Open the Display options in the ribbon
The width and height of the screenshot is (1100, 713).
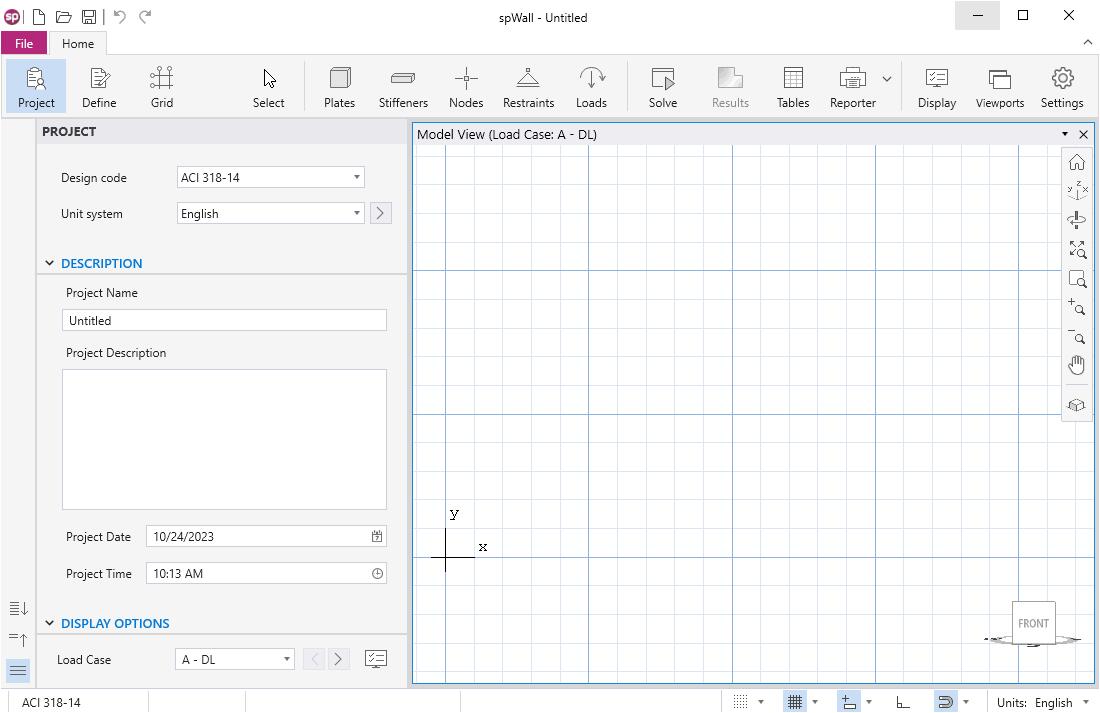(x=937, y=87)
